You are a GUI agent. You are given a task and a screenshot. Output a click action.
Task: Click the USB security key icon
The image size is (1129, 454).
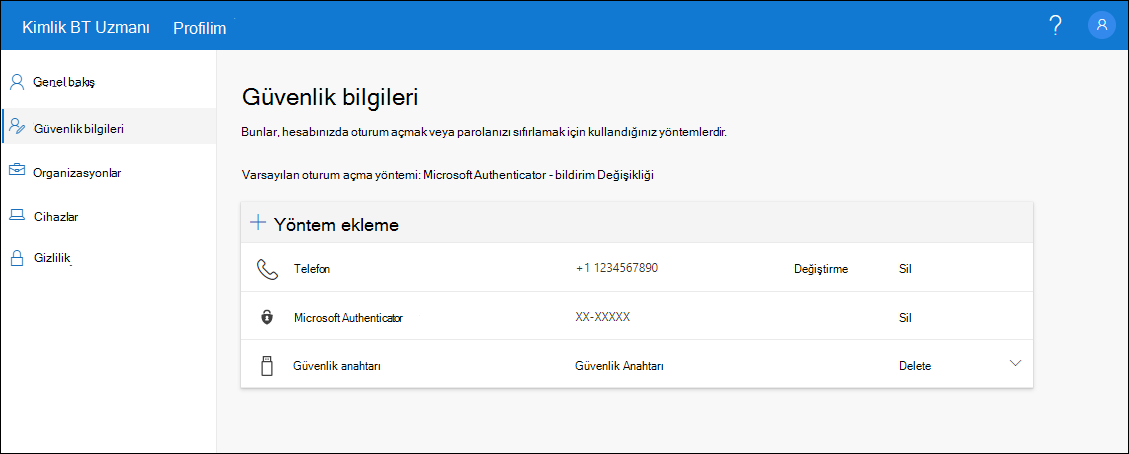coord(267,365)
